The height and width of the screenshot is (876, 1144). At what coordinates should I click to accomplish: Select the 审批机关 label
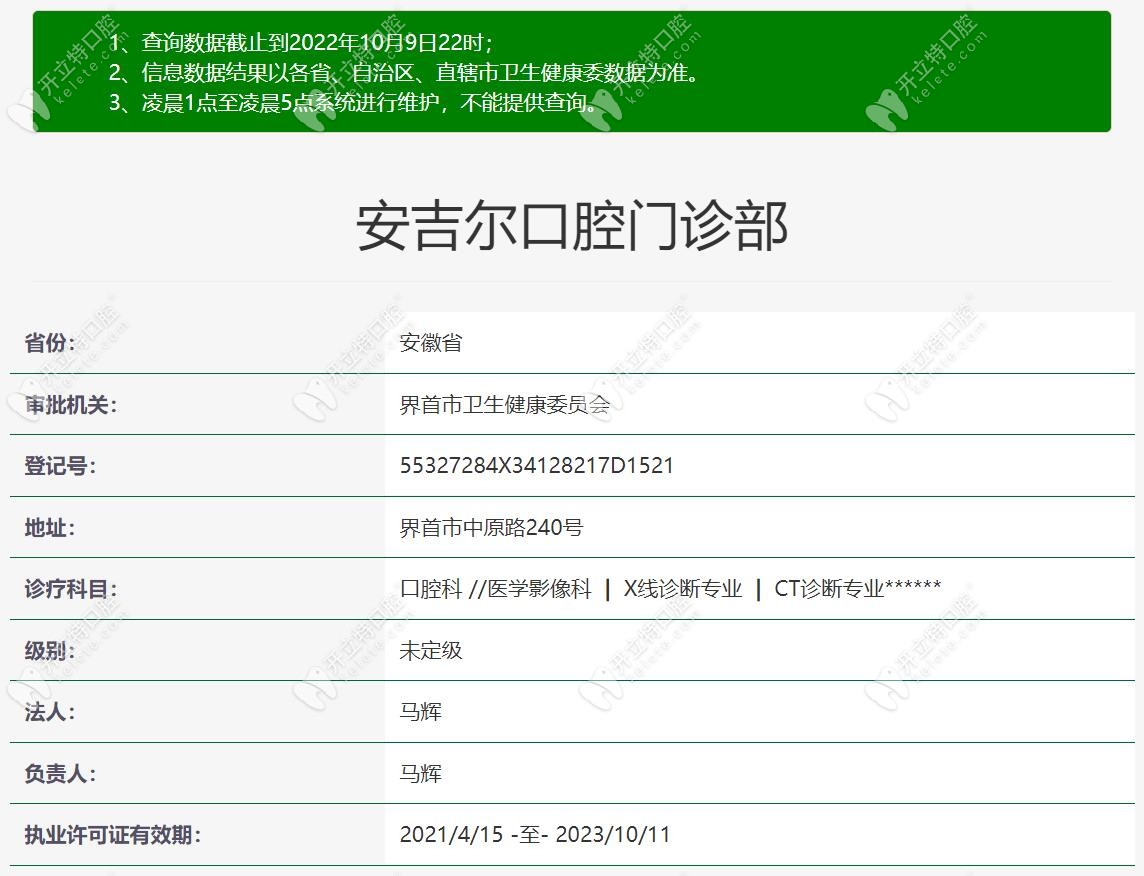[x=71, y=404]
